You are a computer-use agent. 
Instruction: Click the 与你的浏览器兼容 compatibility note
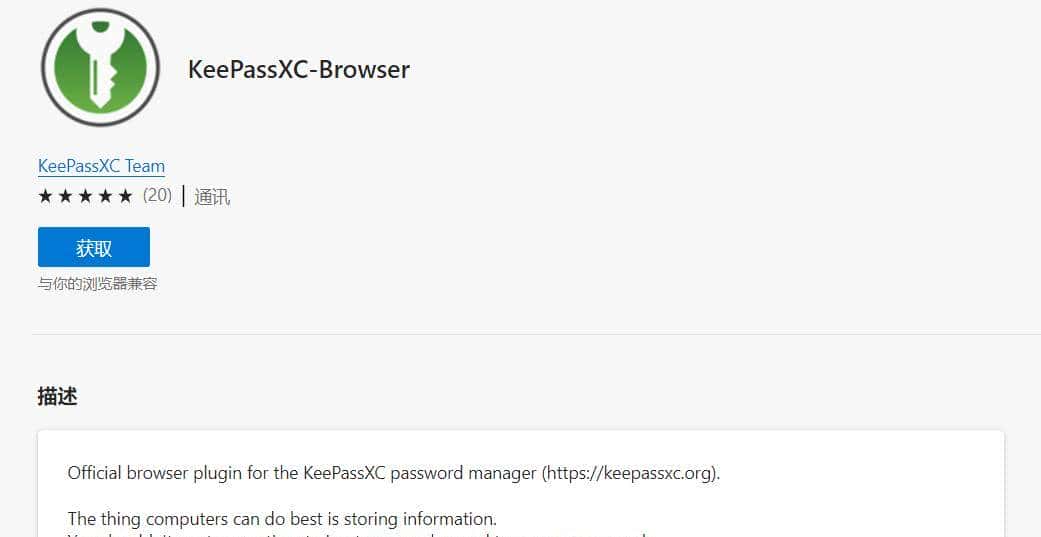[x=98, y=284]
